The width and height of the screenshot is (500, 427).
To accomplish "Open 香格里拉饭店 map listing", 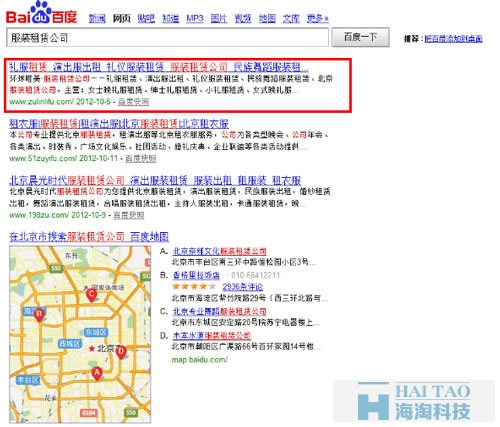I will point(196,275).
